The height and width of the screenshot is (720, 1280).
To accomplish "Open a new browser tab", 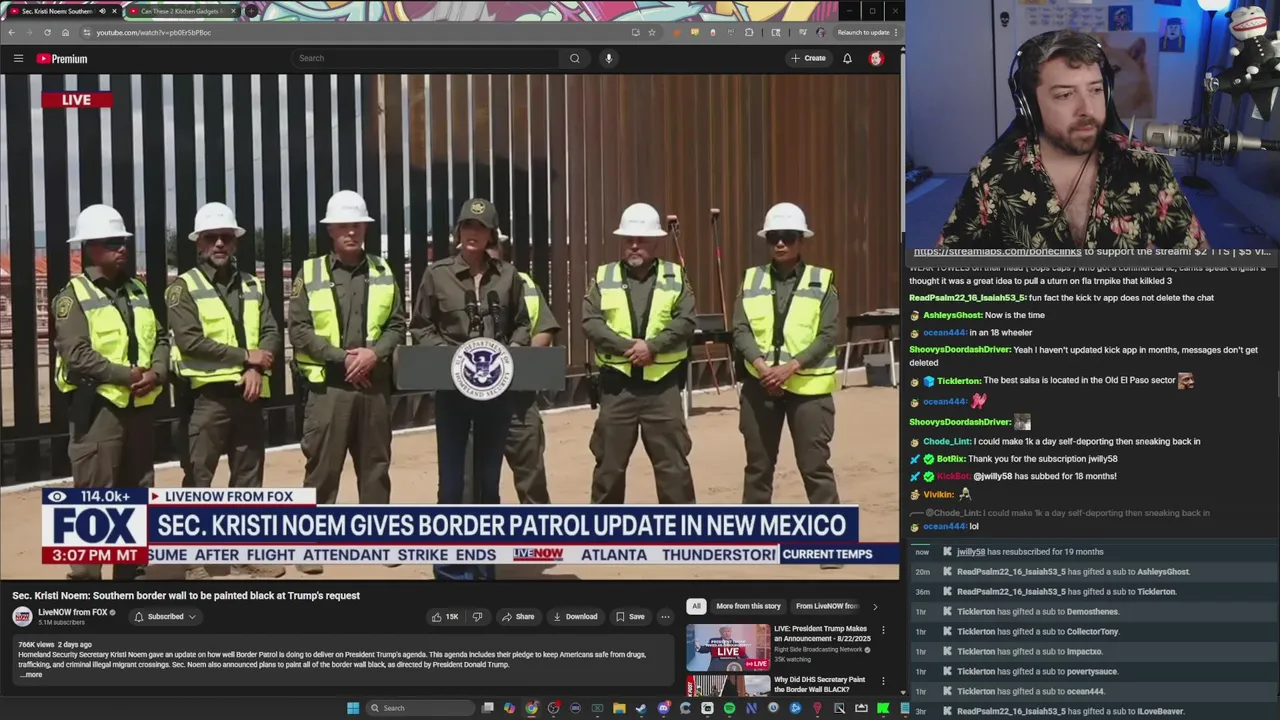I will coord(251,11).
